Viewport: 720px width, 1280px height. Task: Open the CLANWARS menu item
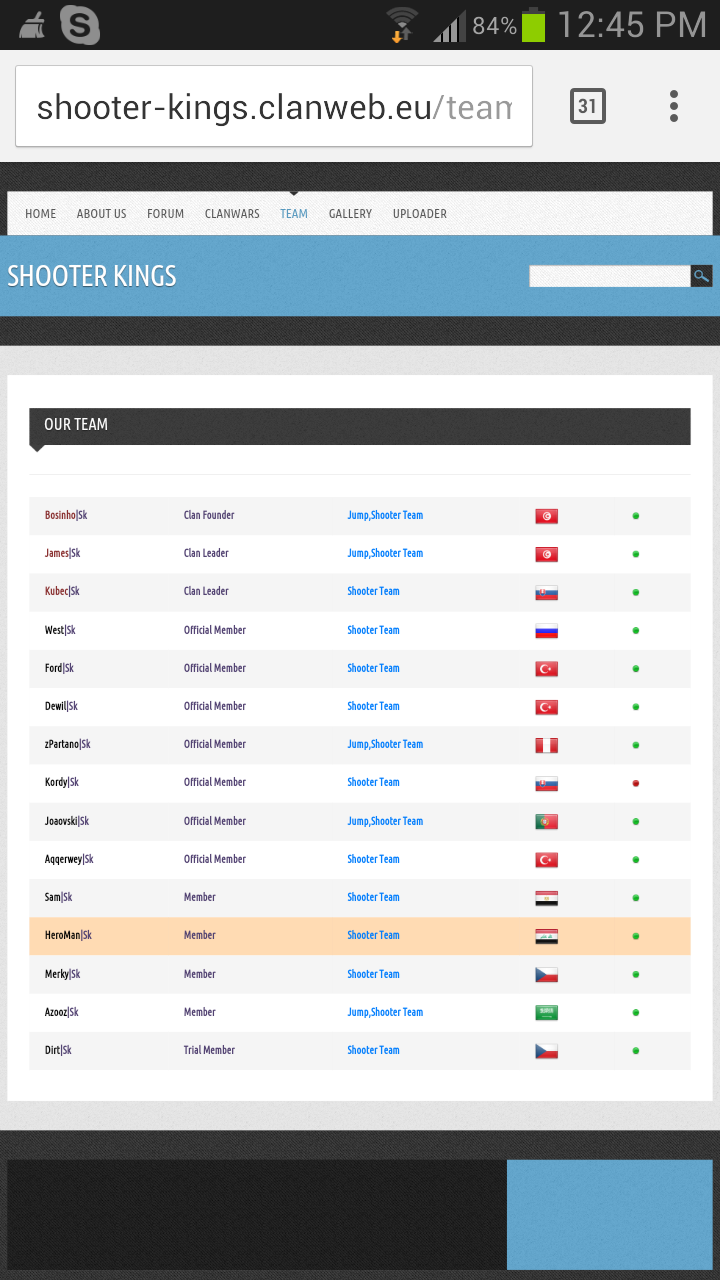[232, 214]
